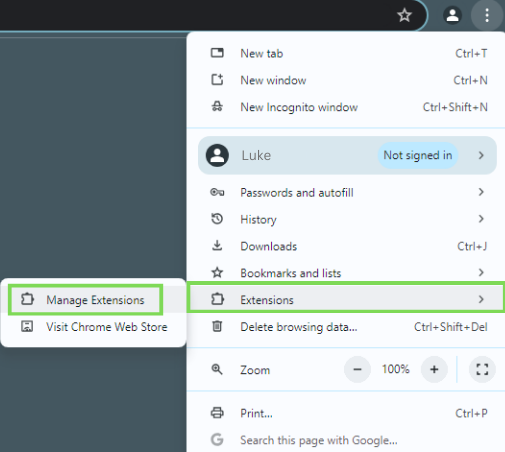Open the profile avatar in toolbar

coord(452,15)
